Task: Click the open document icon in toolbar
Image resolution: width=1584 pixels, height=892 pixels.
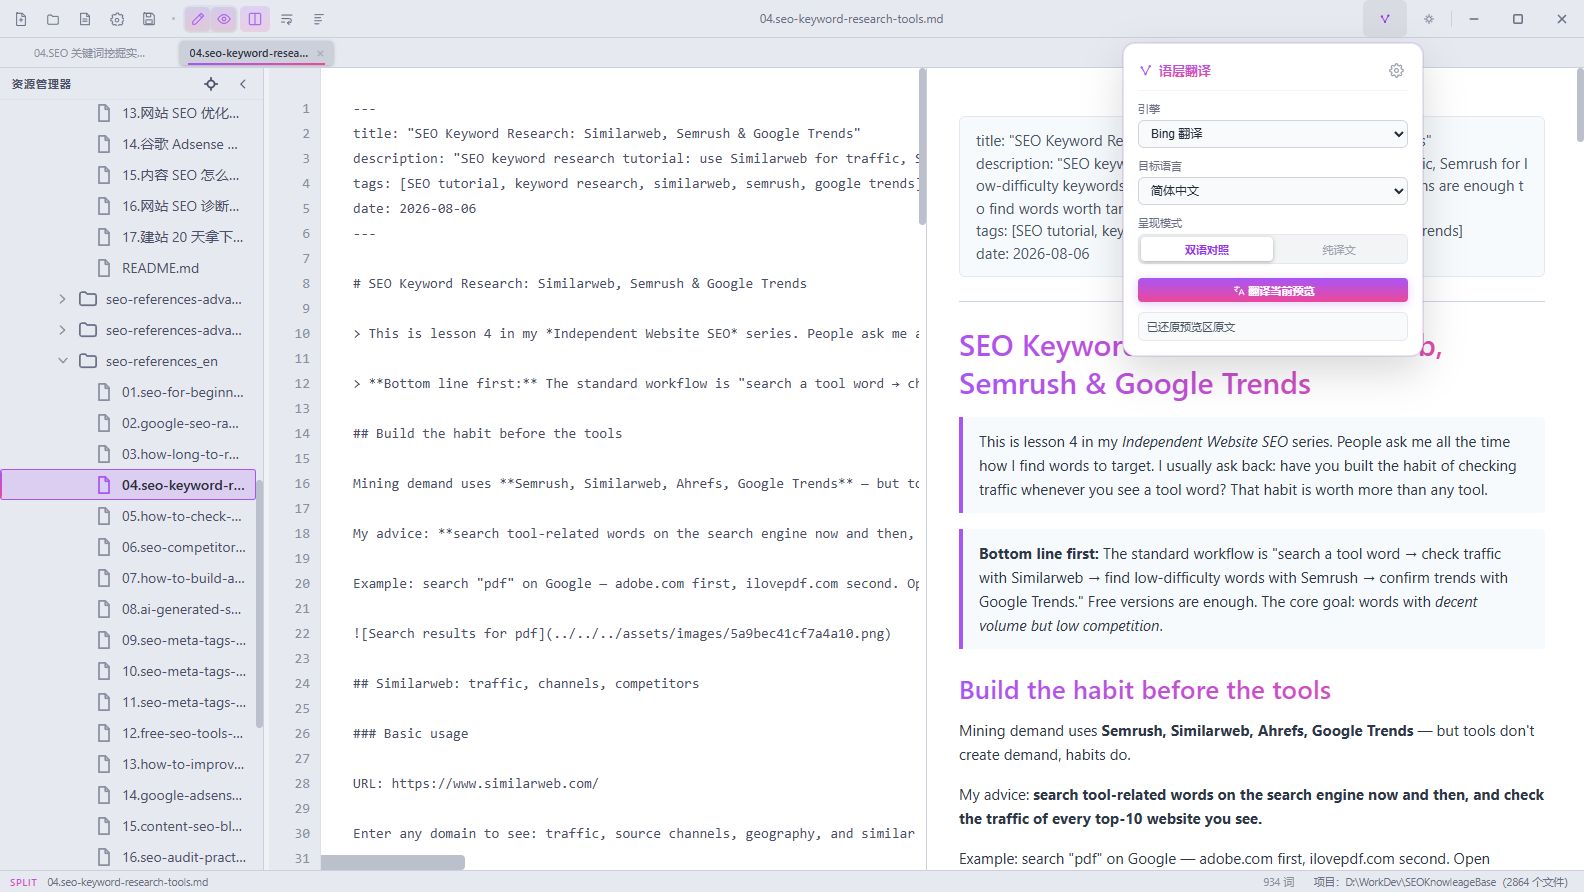Action: (85, 19)
